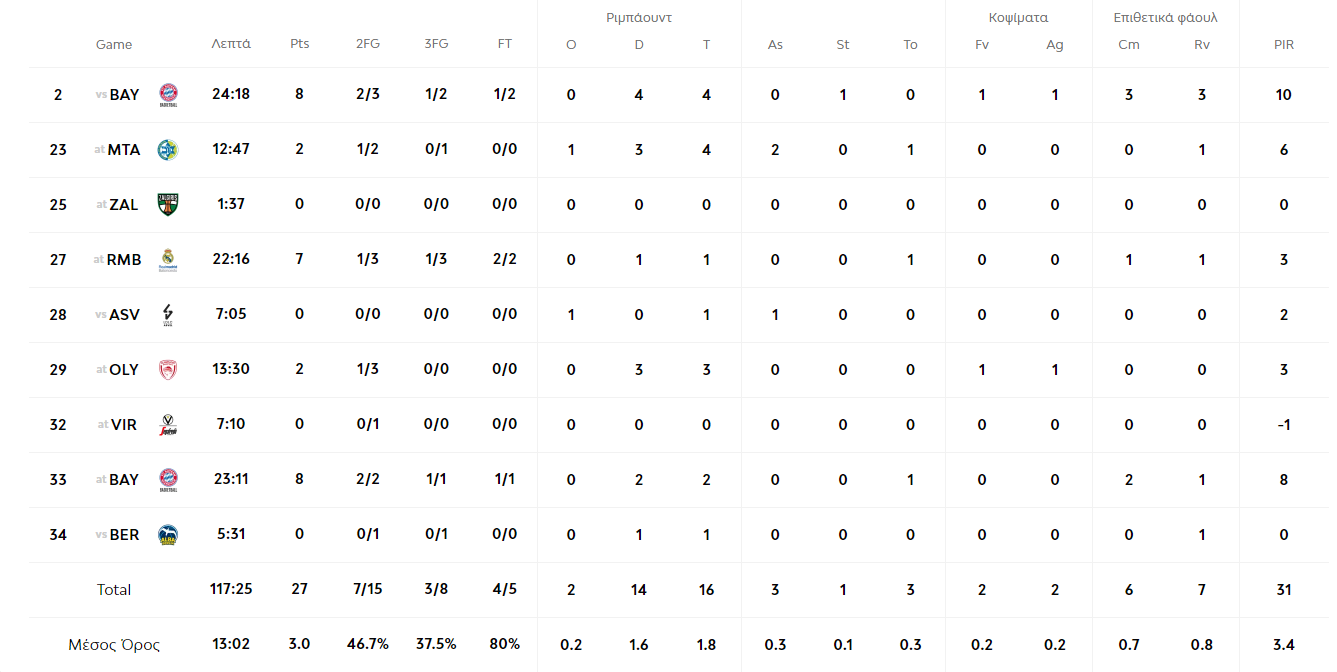
Task: Click the Bayern logo in game 2 row
Action: (168, 95)
